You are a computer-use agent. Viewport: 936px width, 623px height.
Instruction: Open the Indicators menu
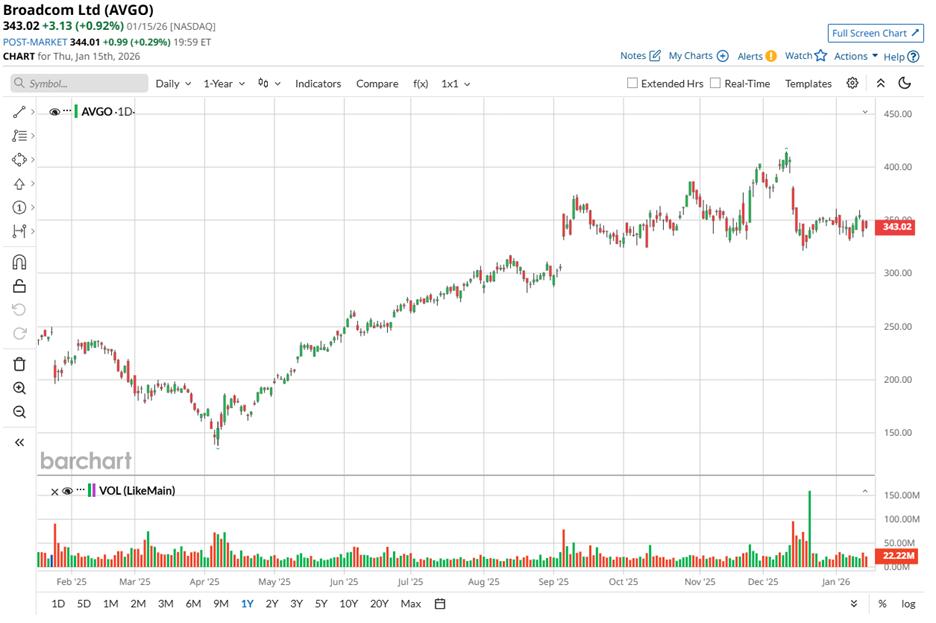tap(318, 84)
